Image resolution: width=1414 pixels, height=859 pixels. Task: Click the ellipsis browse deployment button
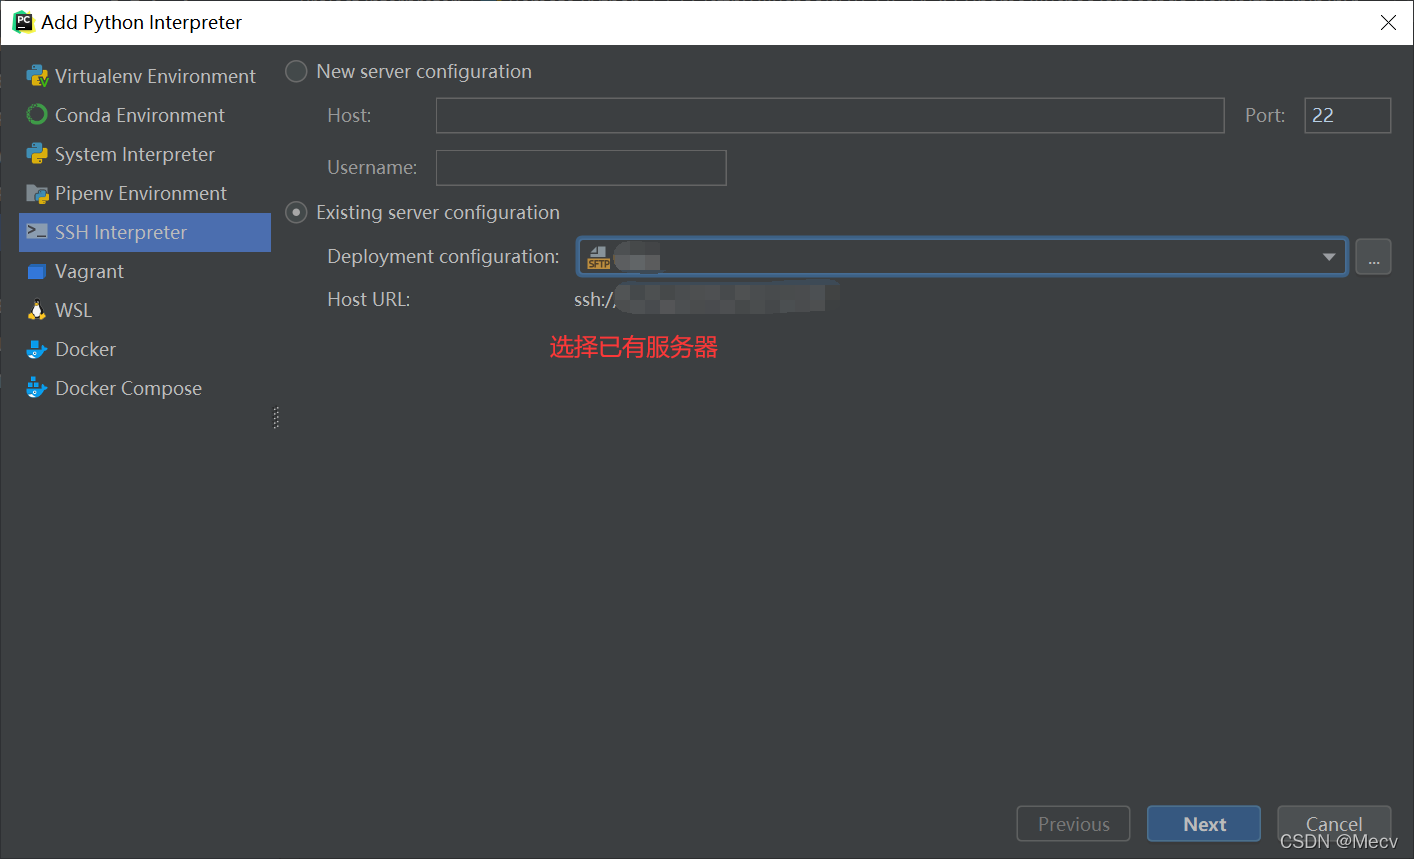[1373, 257]
